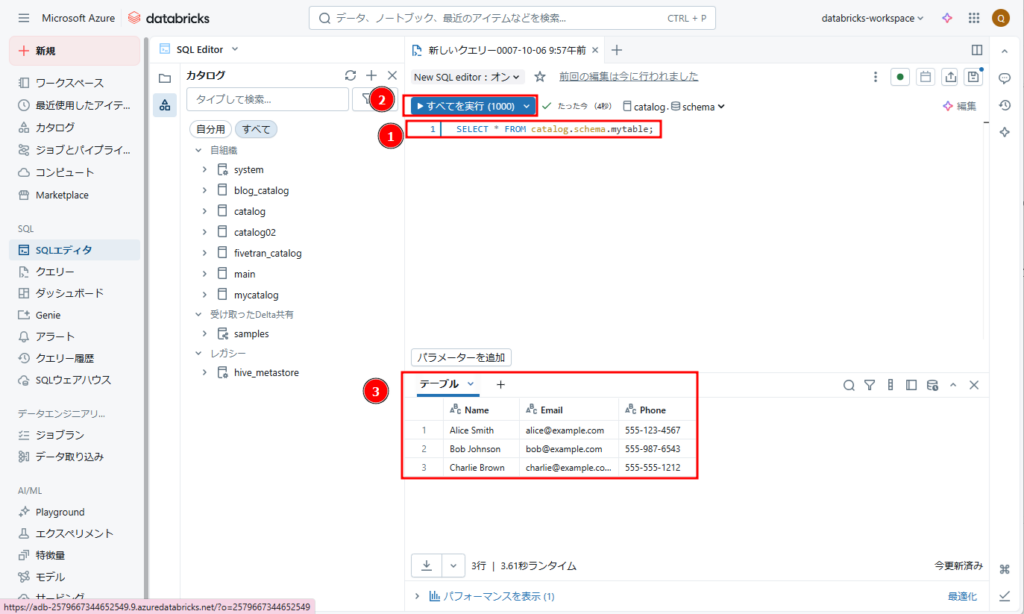The width and height of the screenshot is (1024, 614).
Task: Toggle the New SQL editor switch
Action: pyautogui.click(x=468, y=77)
